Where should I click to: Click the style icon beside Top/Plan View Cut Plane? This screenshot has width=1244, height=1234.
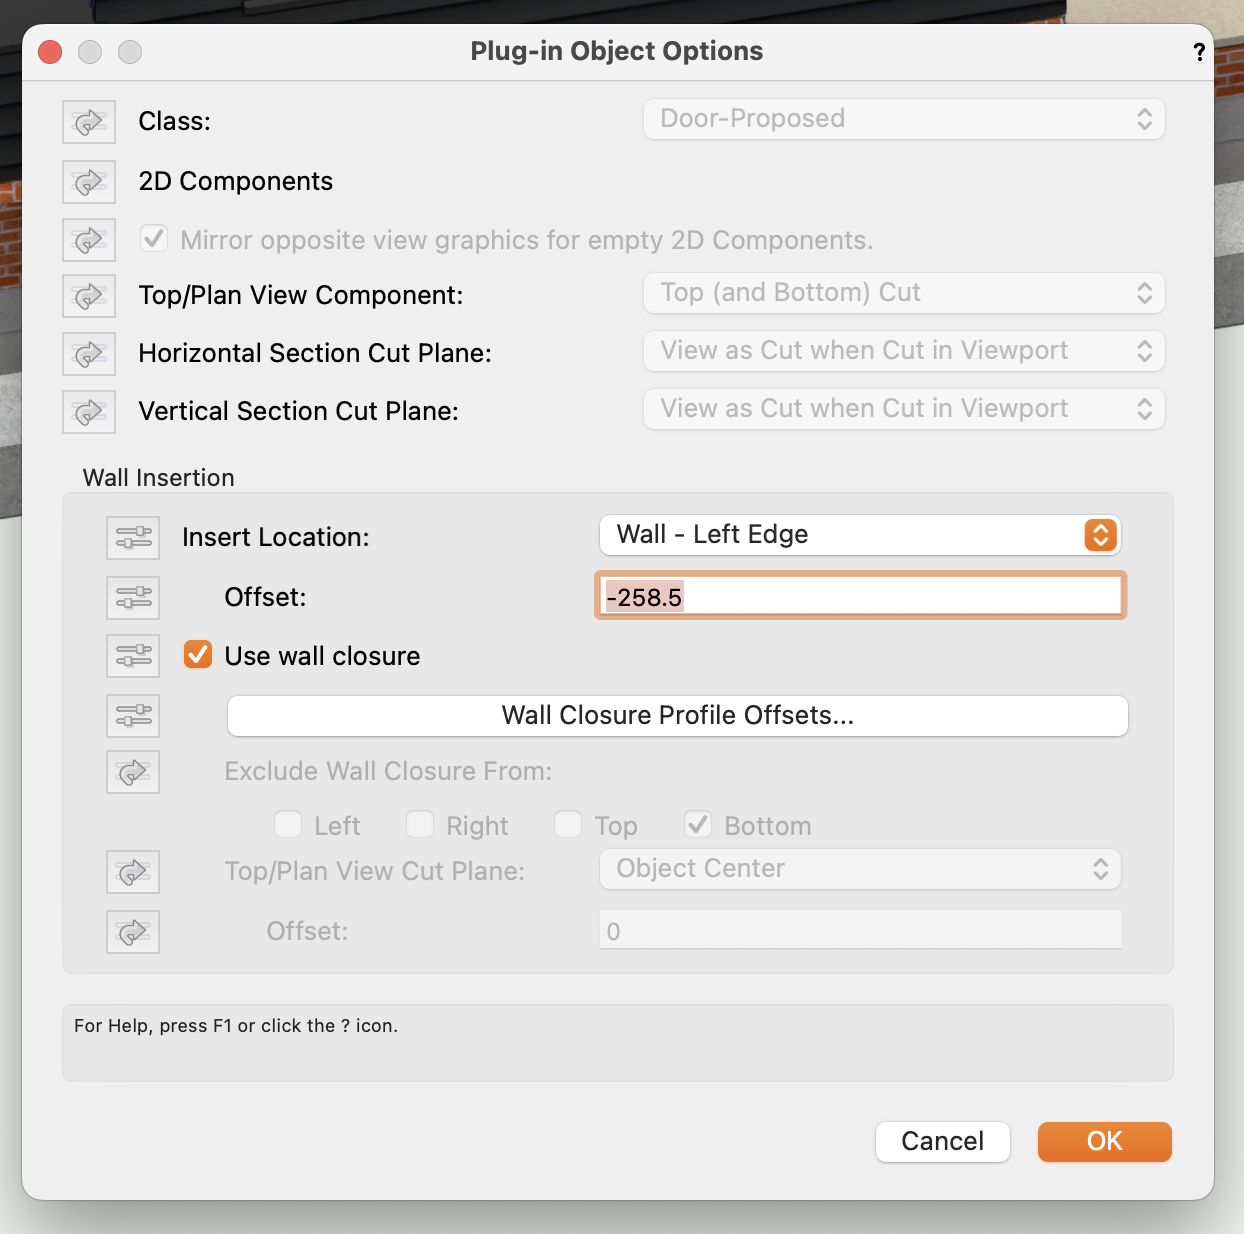(133, 873)
